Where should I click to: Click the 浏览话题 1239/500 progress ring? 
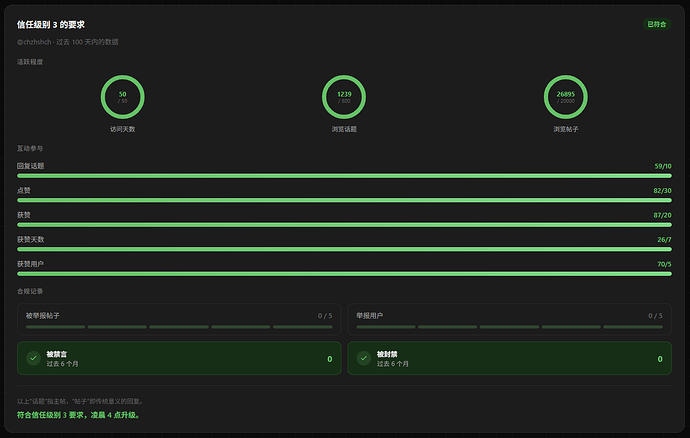click(344, 97)
